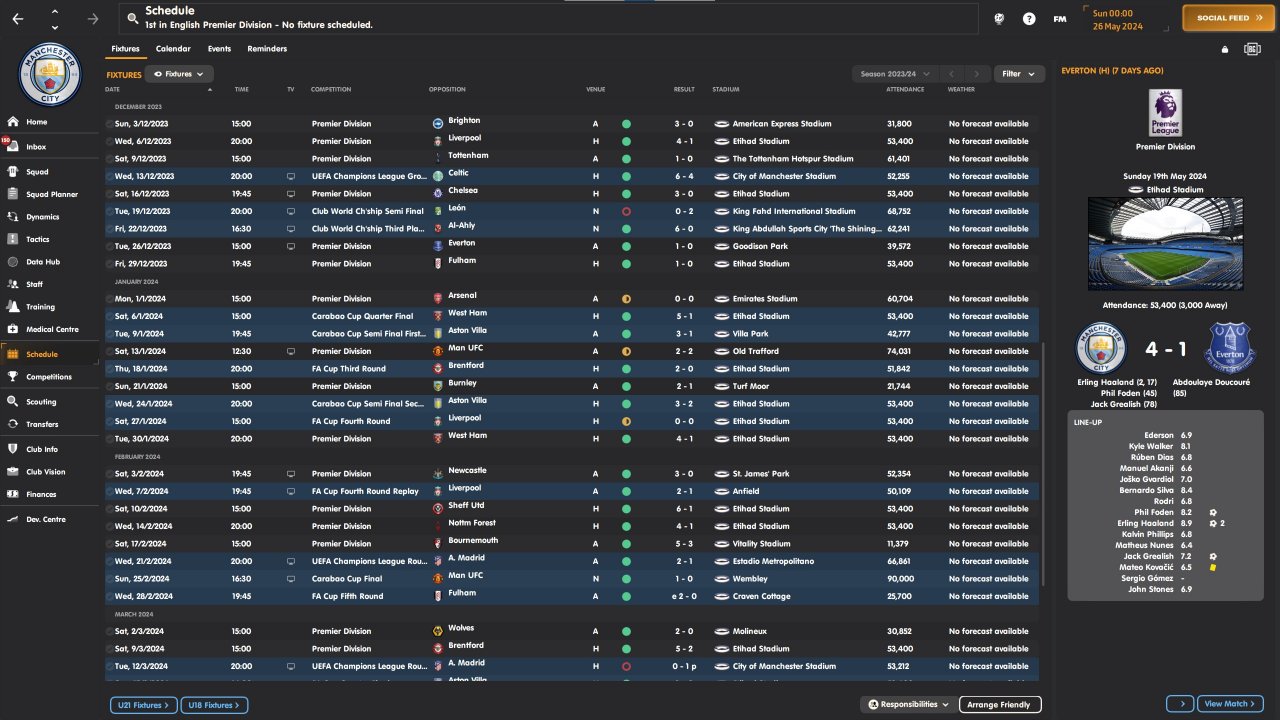Go back with the left arrow
Image resolution: width=1280 pixels, height=720 pixels.
18,18
